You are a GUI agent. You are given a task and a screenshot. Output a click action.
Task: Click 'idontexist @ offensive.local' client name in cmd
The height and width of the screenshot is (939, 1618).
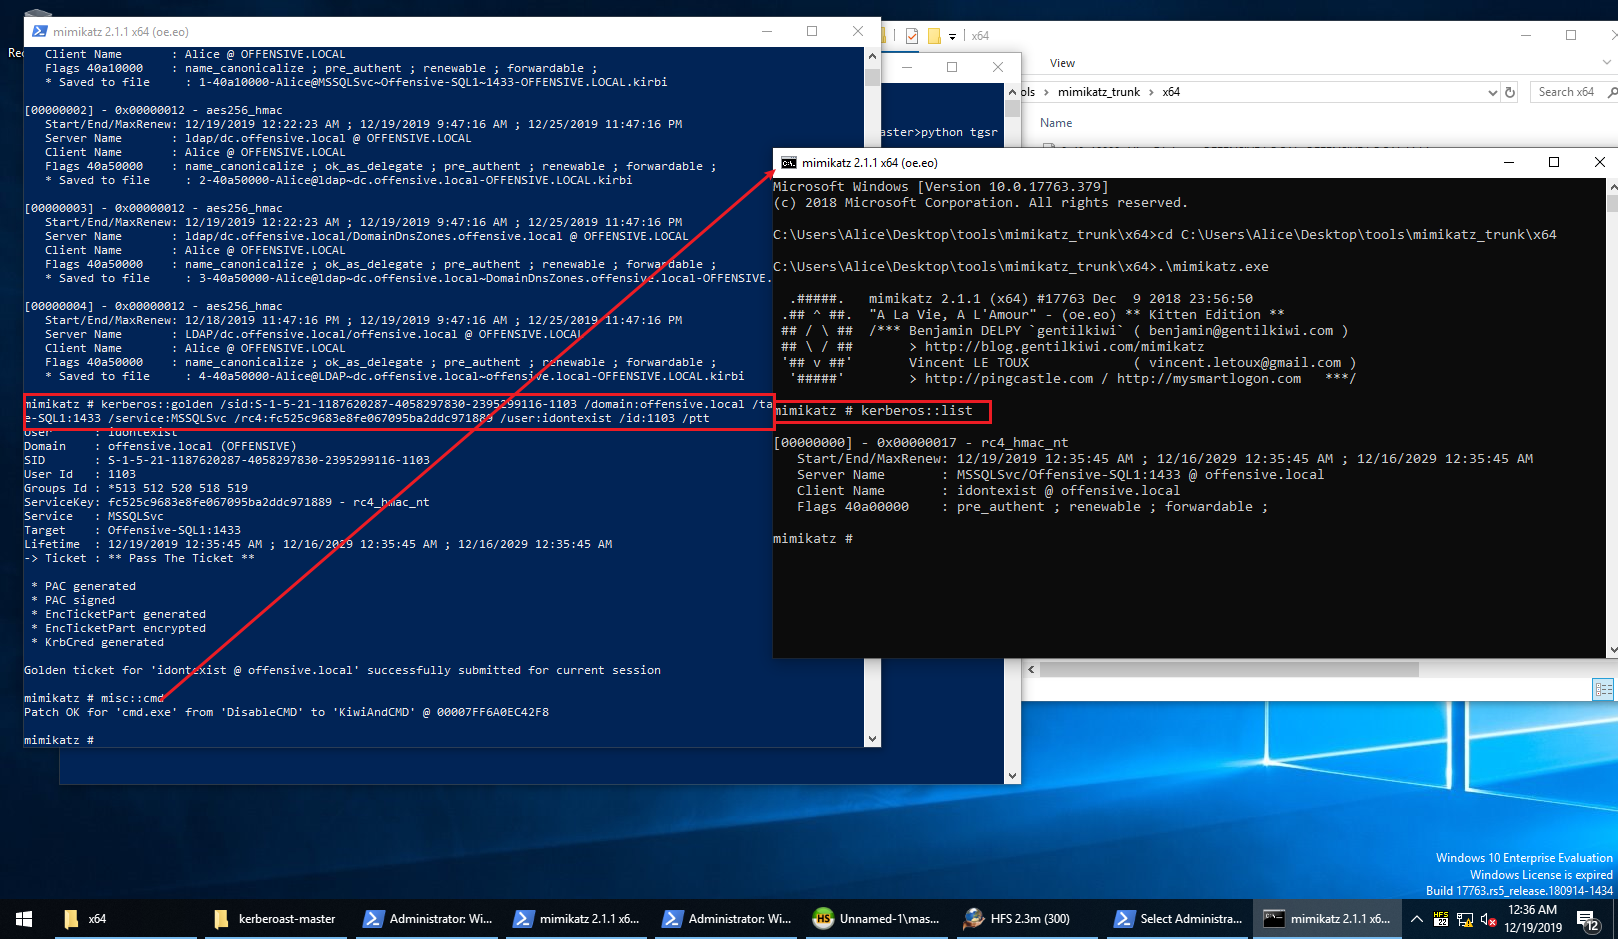pyautogui.click(x=1068, y=491)
